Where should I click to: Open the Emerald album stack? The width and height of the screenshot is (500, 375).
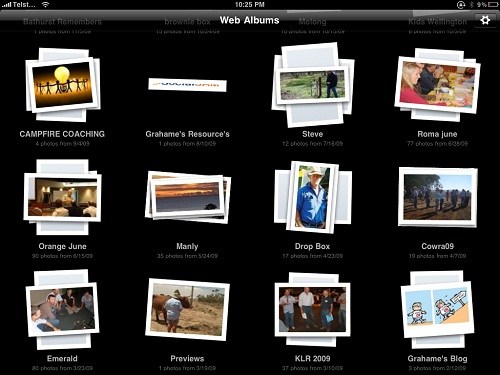(x=62, y=309)
